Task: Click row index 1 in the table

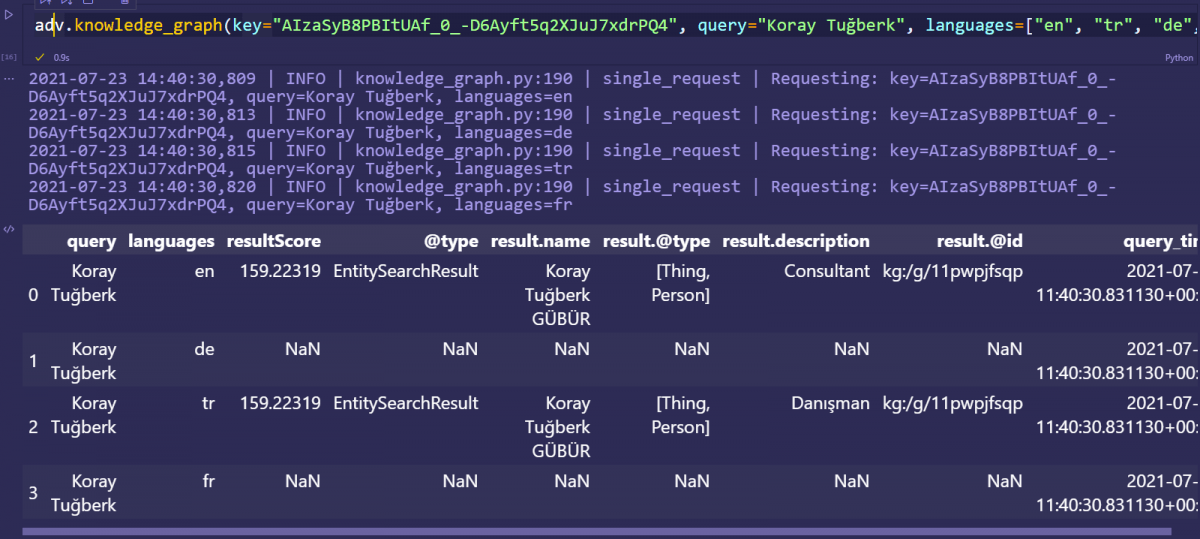Action: pos(33,361)
